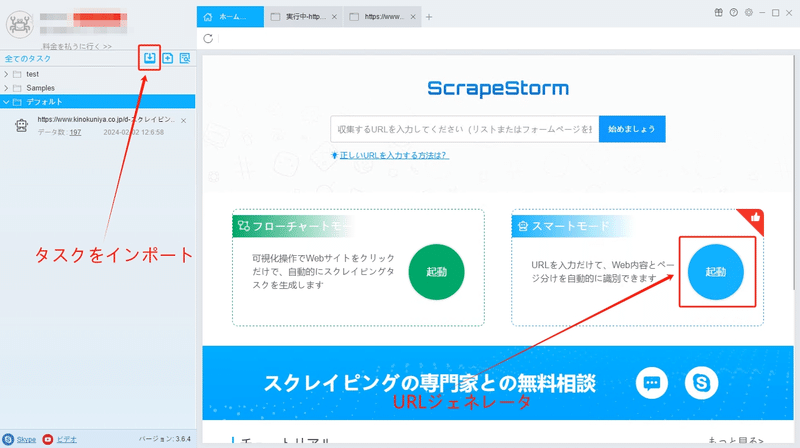Click the vertical scrollbar of home page
The image size is (800, 448).
tap(796, 173)
